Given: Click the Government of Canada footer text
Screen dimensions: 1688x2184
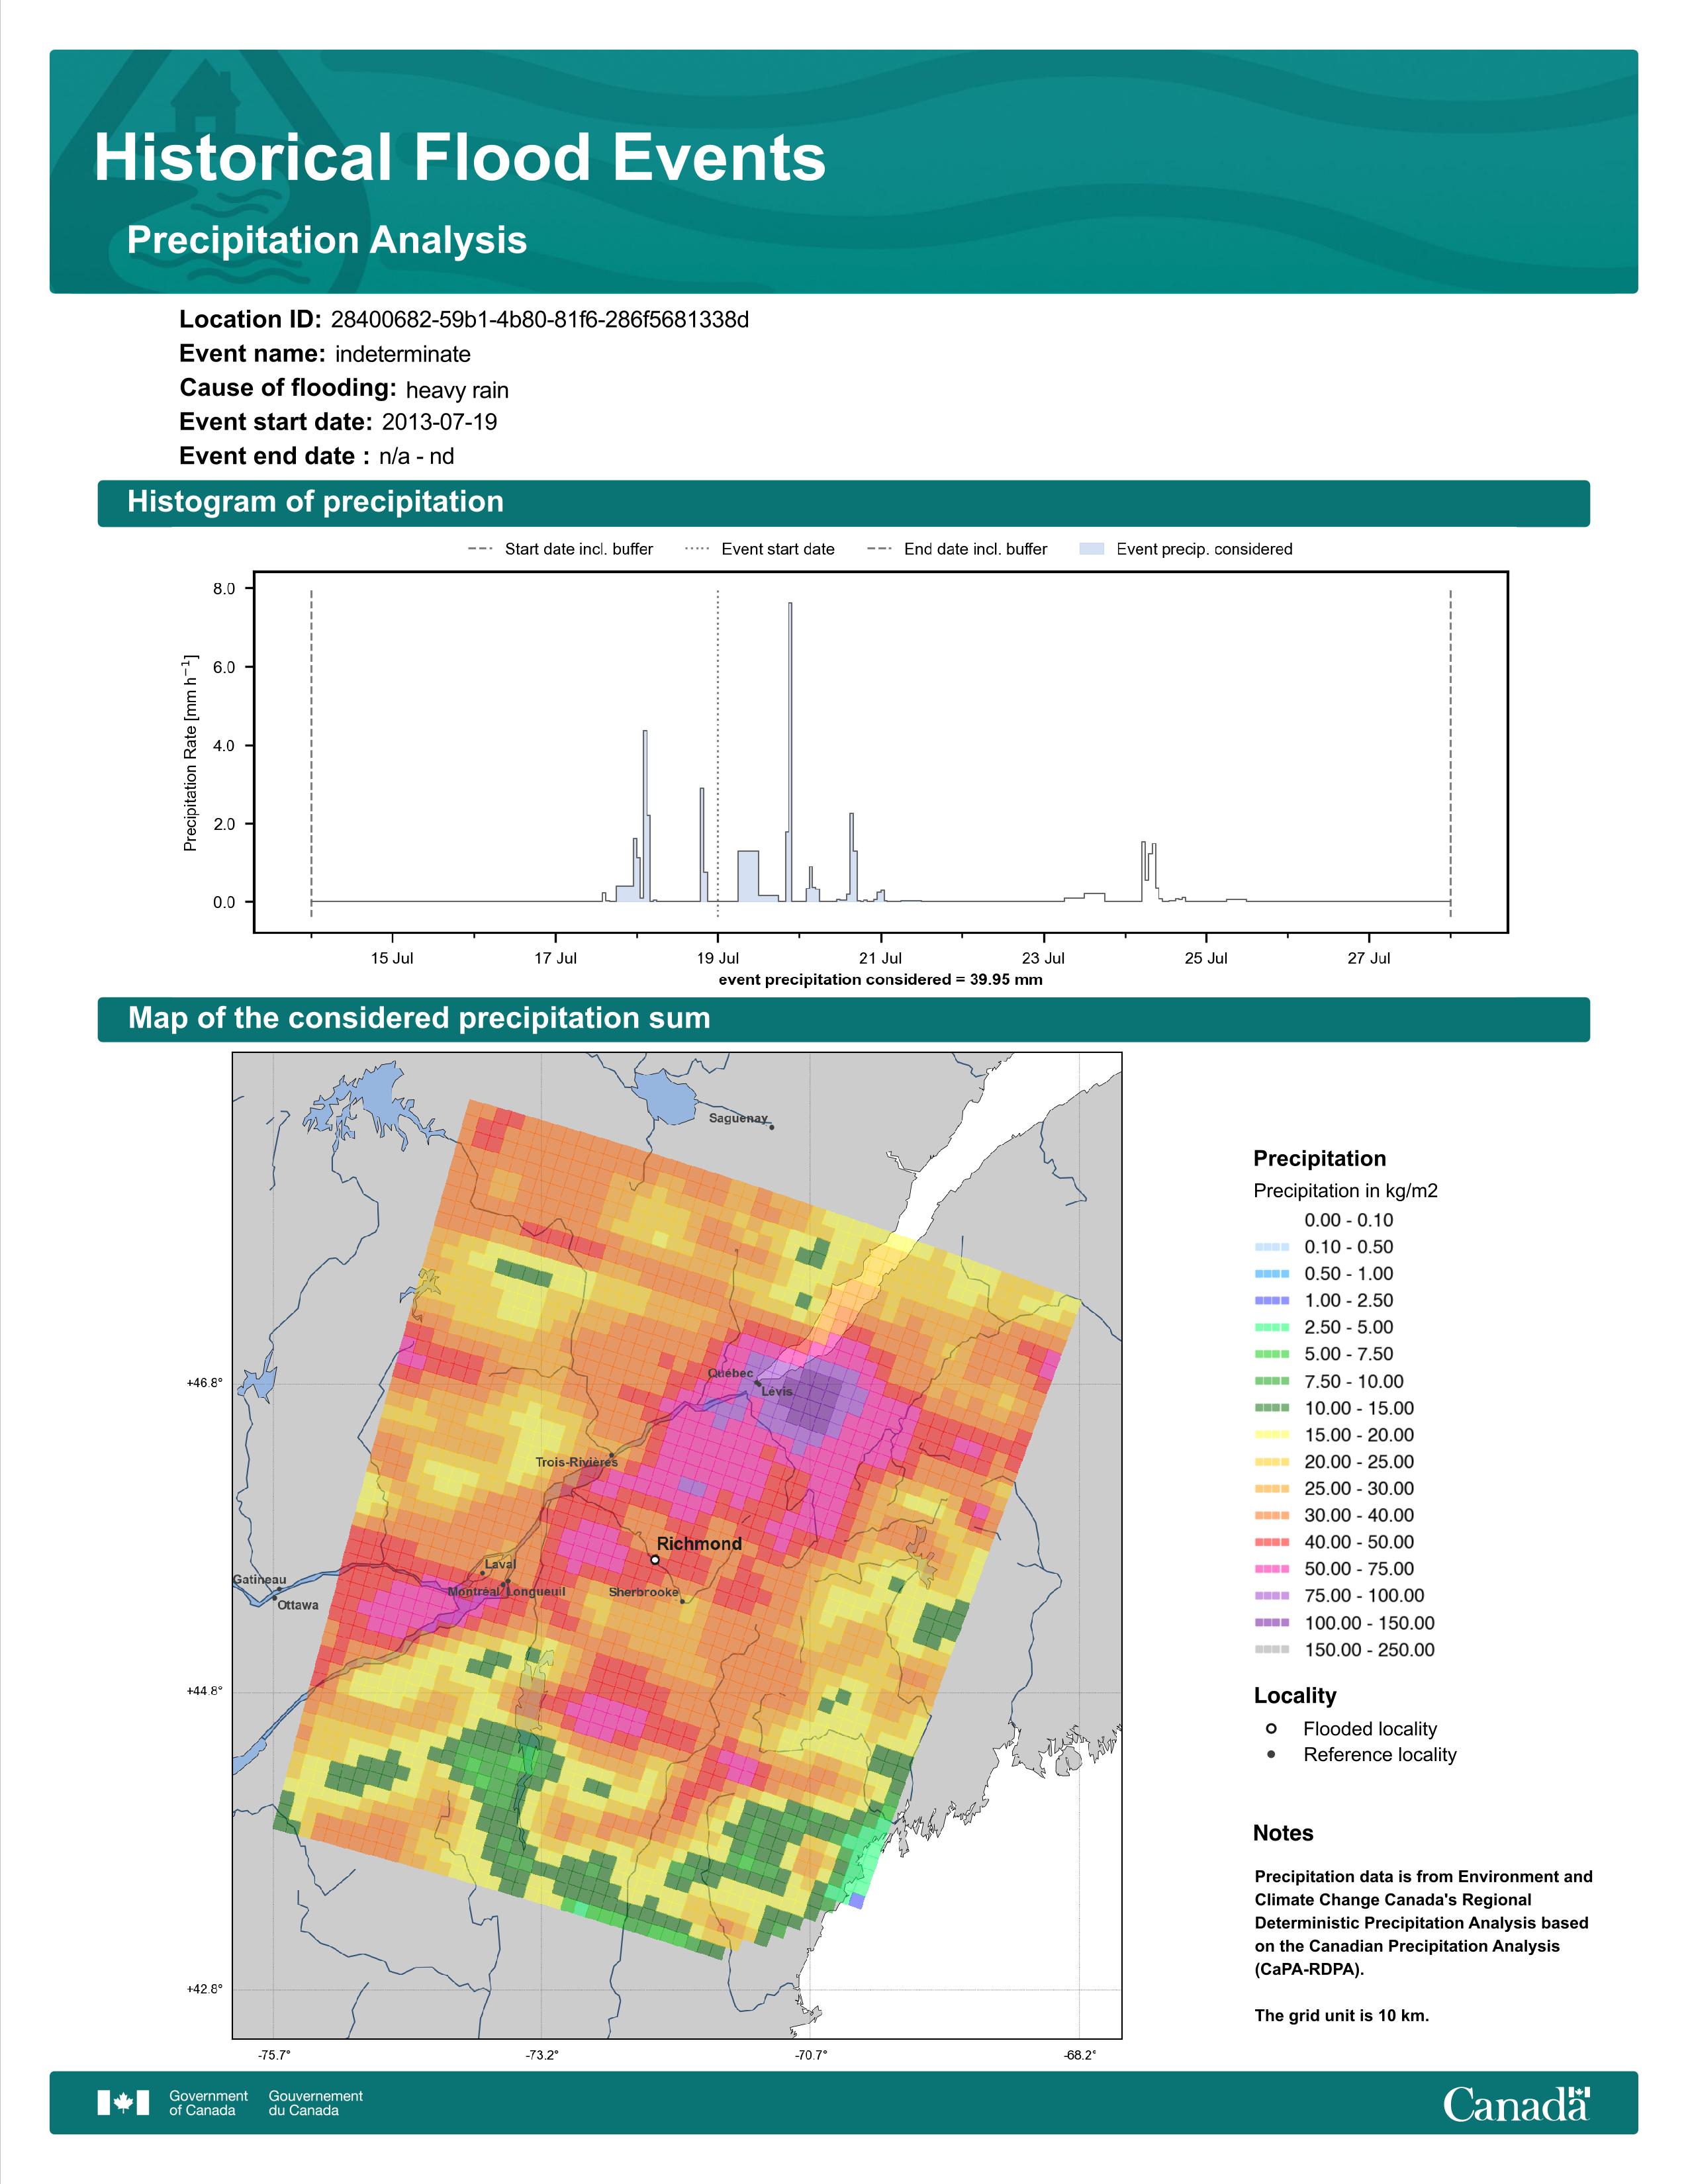Looking at the screenshot, I should pyautogui.click(x=208, y=2103).
